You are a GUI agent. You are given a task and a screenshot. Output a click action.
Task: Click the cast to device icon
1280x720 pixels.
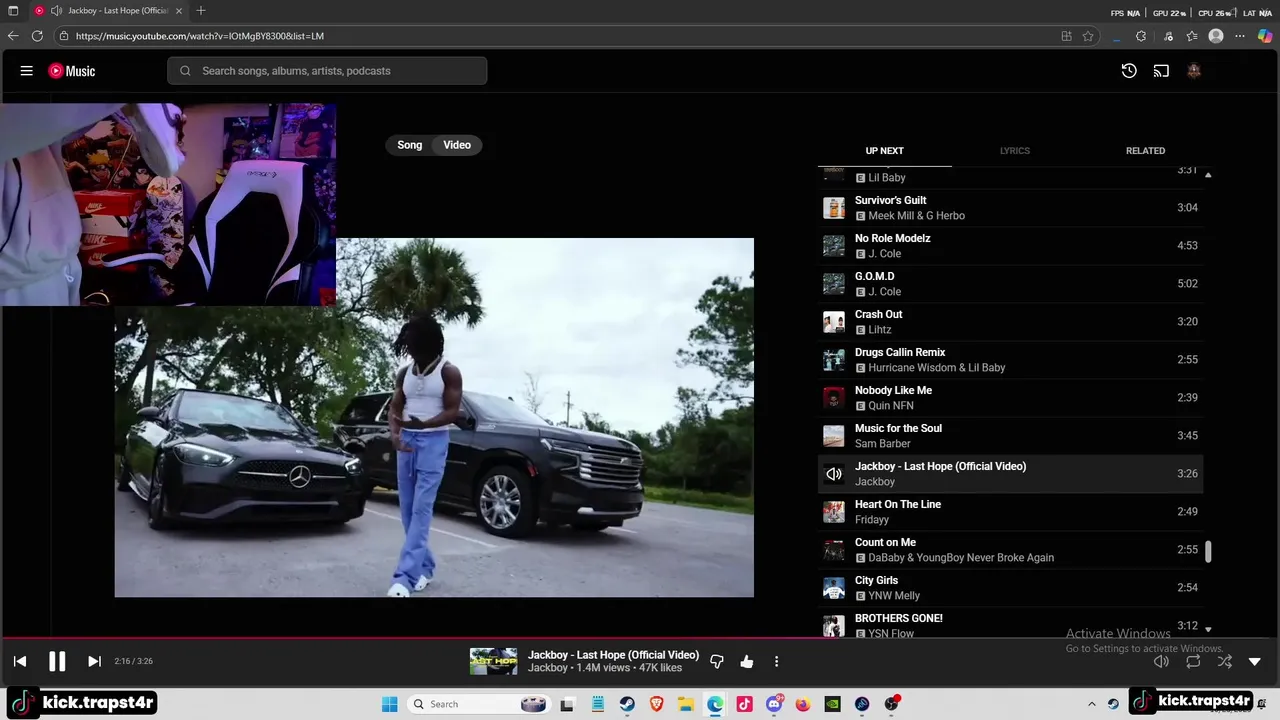1161,71
